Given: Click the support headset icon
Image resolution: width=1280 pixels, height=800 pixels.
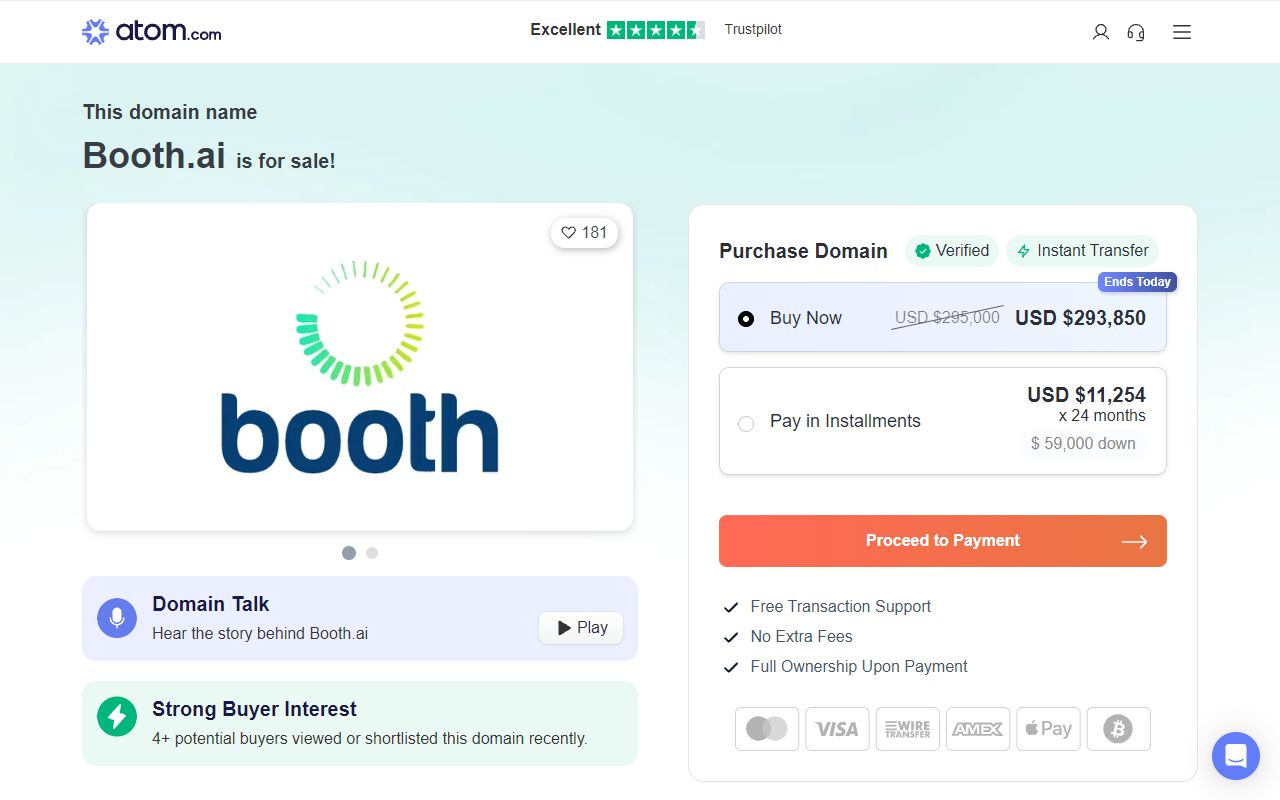Looking at the screenshot, I should coord(1136,32).
